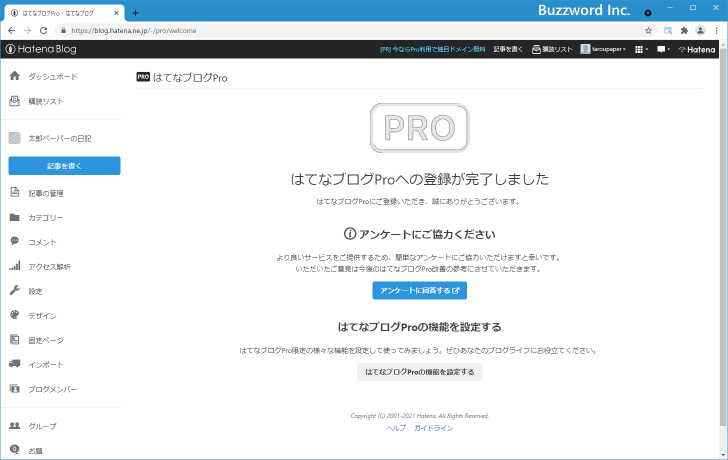The height and width of the screenshot is (460, 728).
Task: View site info via lock icon
Action: pyautogui.click(x=63, y=31)
